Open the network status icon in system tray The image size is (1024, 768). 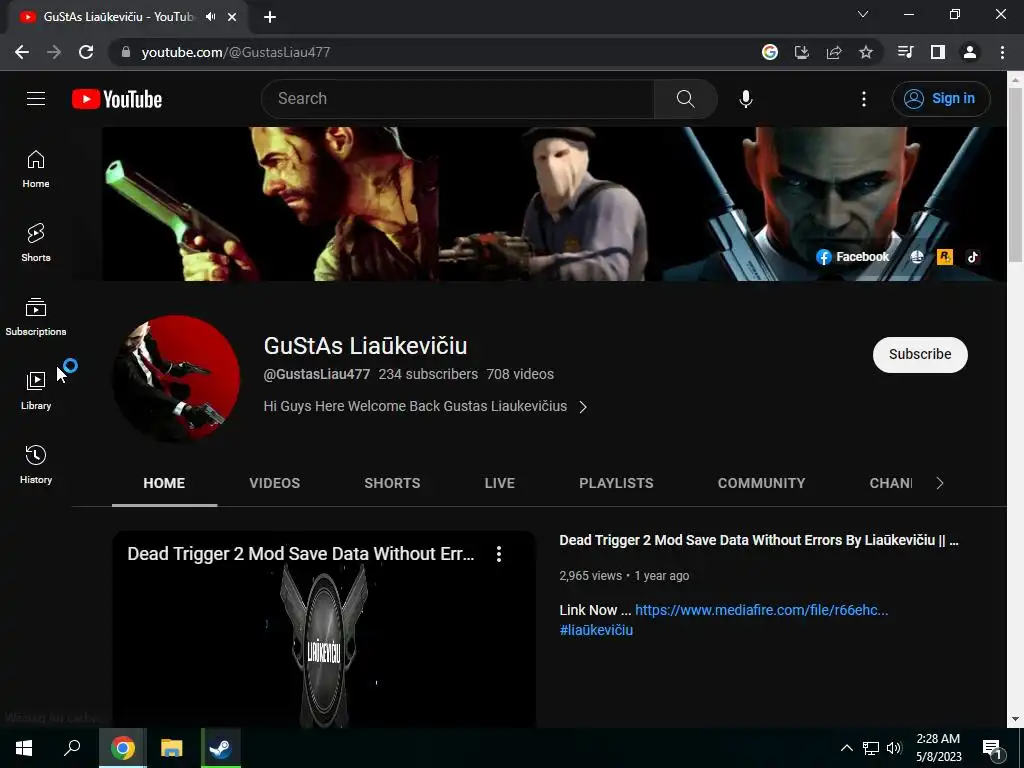pos(871,748)
